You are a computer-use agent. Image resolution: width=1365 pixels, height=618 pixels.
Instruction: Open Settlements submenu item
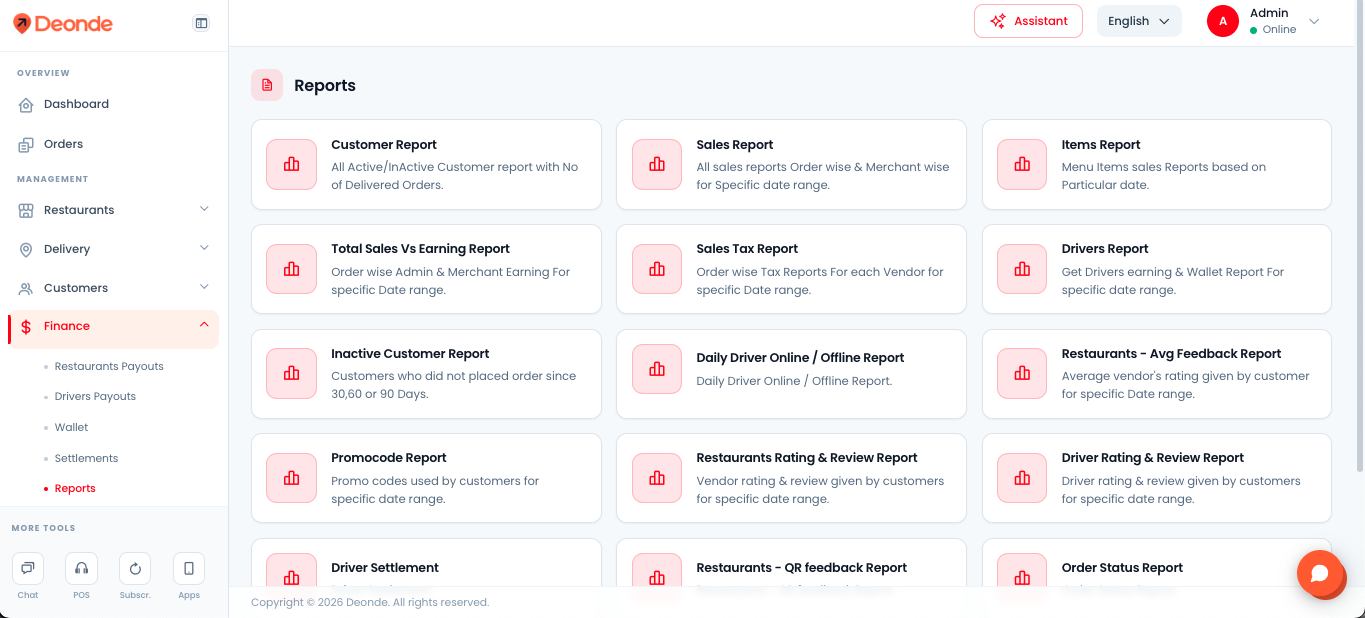(86, 458)
